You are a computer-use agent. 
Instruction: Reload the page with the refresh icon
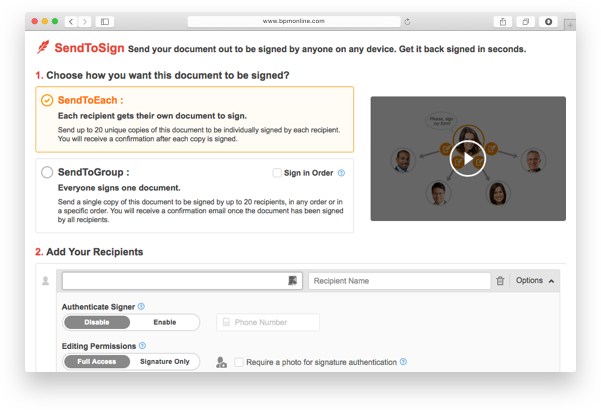click(407, 22)
